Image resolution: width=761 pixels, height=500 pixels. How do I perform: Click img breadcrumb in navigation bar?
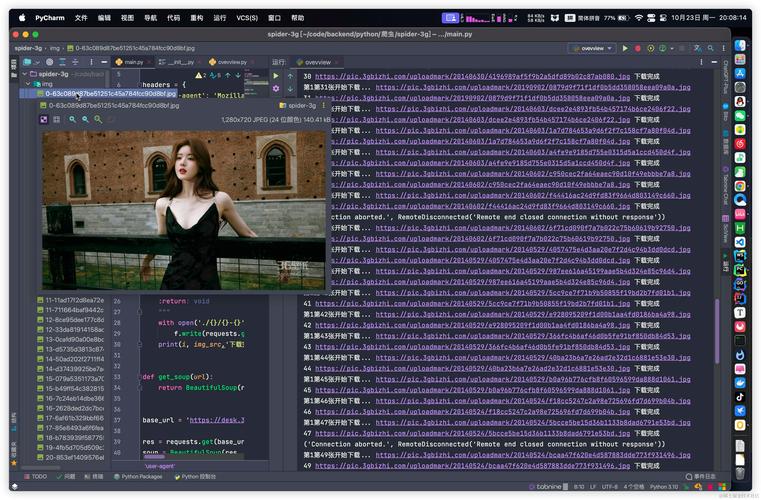pyautogui.click(x=55, y=49)
